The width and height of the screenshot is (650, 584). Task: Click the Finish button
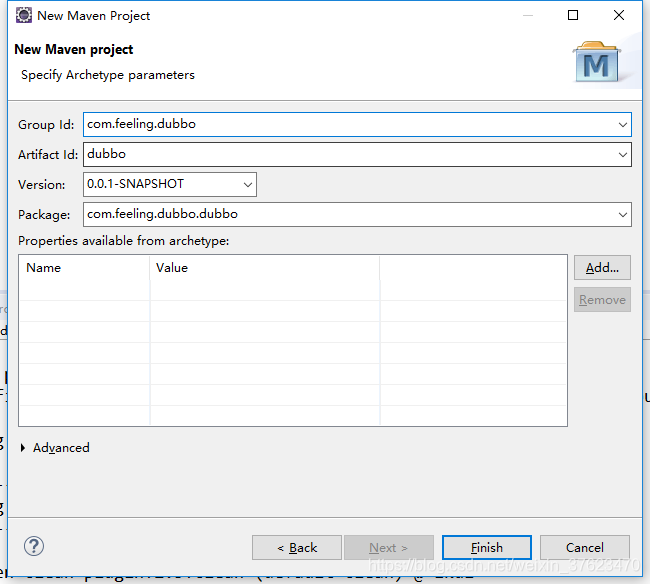click(x=487, y=548)
